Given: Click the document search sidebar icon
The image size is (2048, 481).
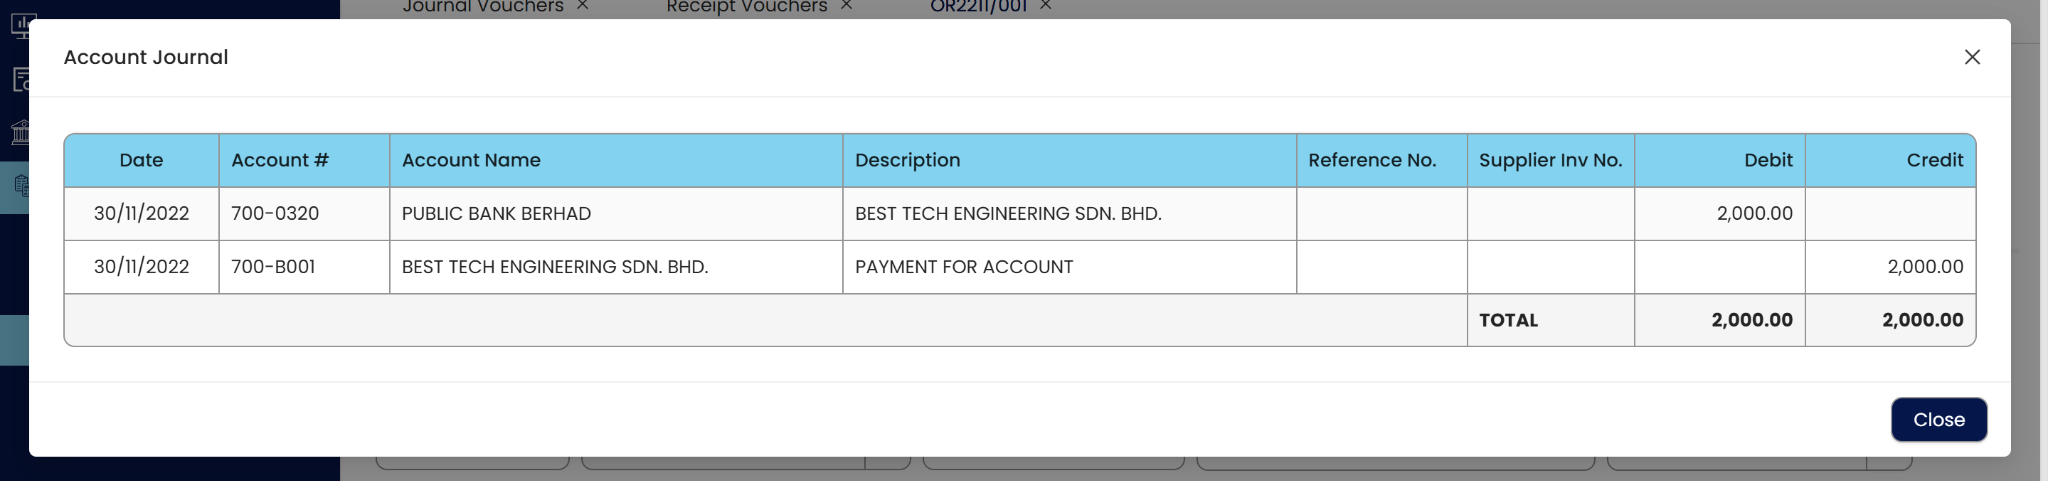Looking at the screenshot, I should [x=20, y=79].
